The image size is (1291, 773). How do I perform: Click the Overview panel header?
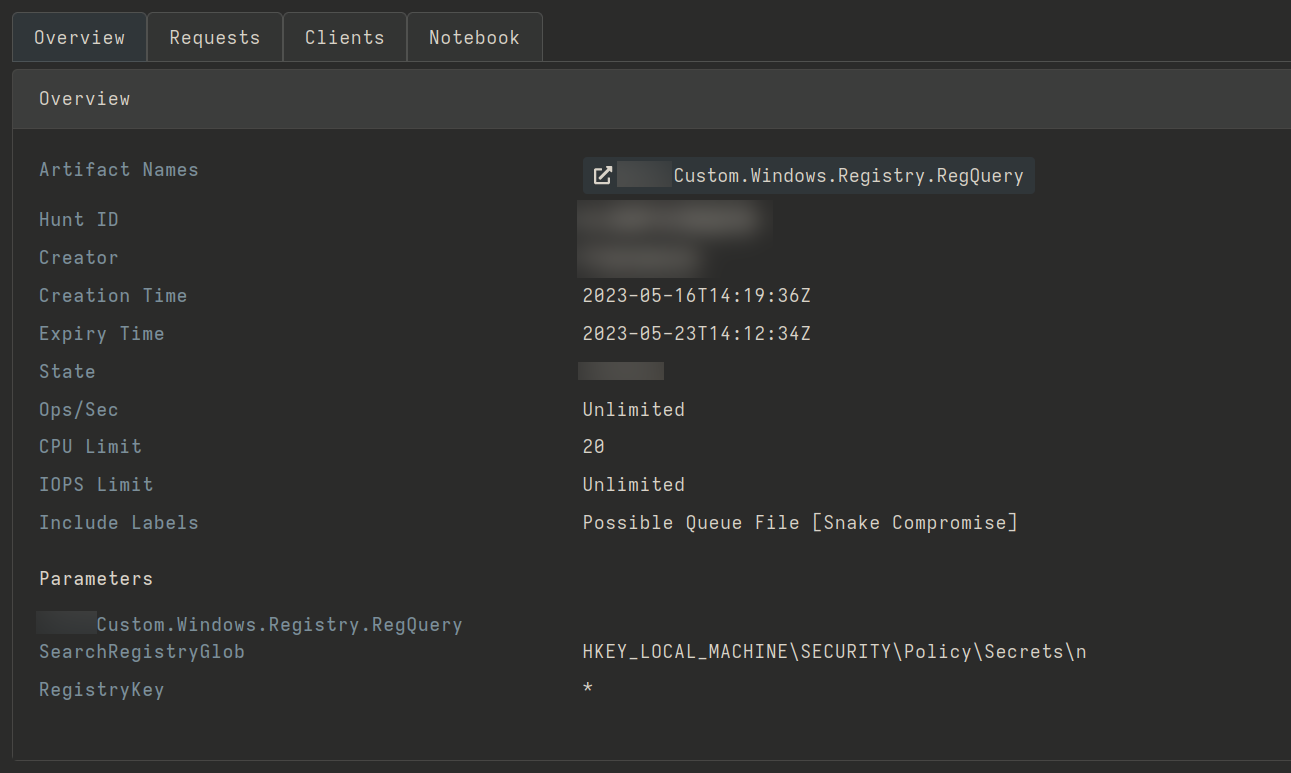click(x=84, y=99)
